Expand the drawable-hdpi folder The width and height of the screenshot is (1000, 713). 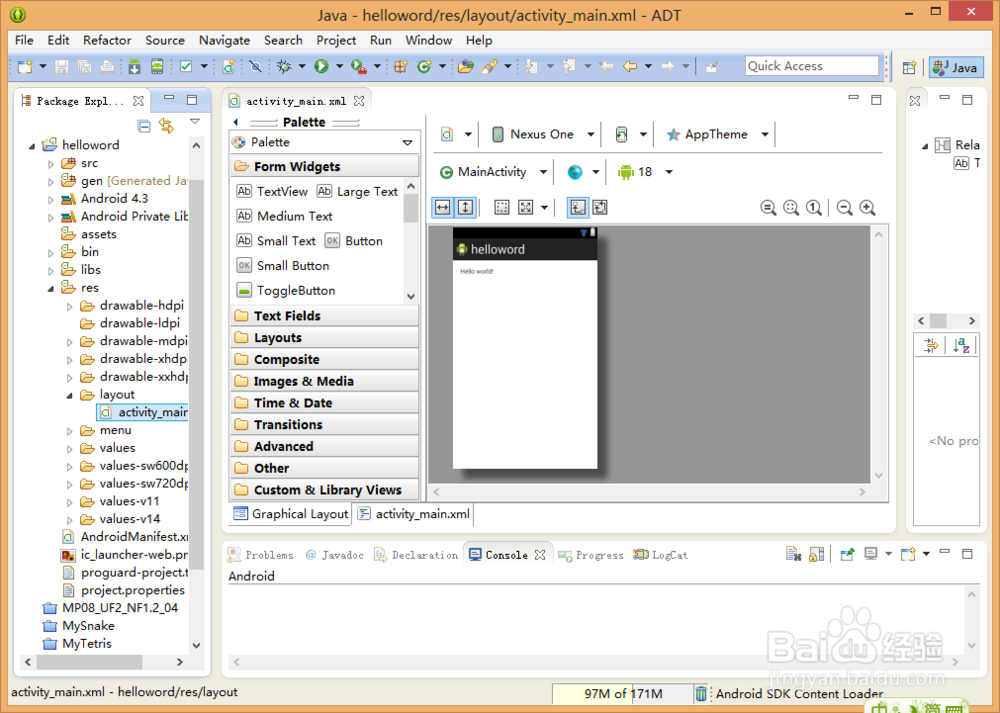tap(70, 307)
